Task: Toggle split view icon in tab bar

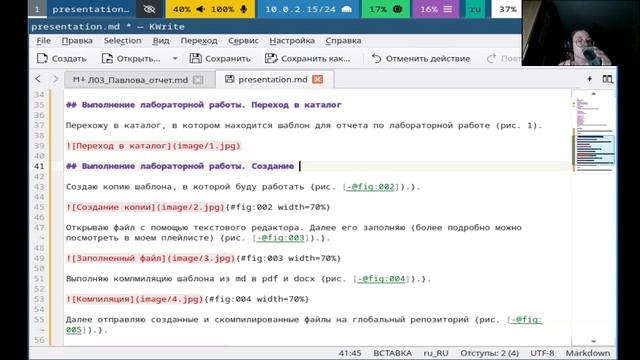Action: click(607, 79)
